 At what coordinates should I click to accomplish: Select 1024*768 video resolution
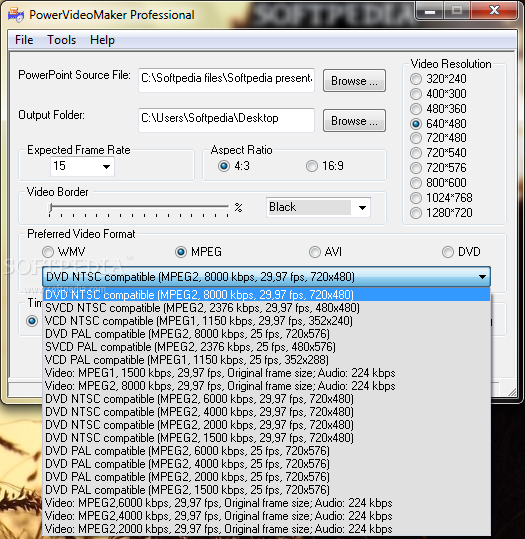tap(441, 198)
